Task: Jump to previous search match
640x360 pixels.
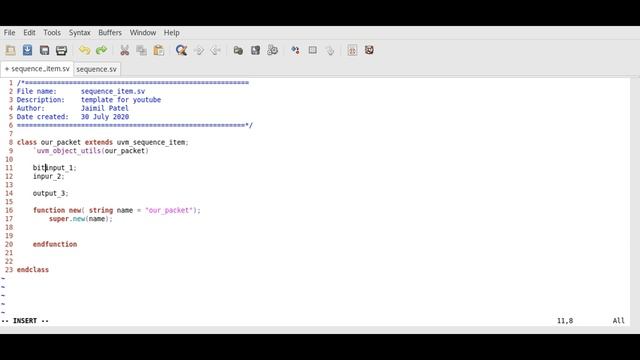Action: 216,50
